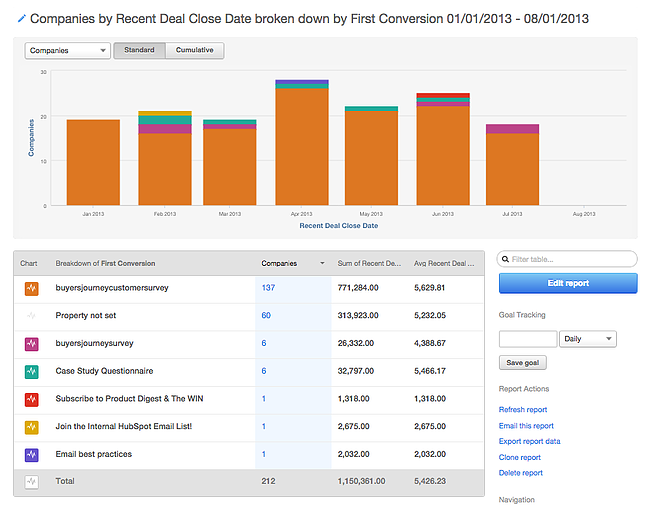Viewport: 650px width, 507px height.
Task: Toggle the orange buyersjourneycustomersurvey chart icon
Action: [30, 289]
